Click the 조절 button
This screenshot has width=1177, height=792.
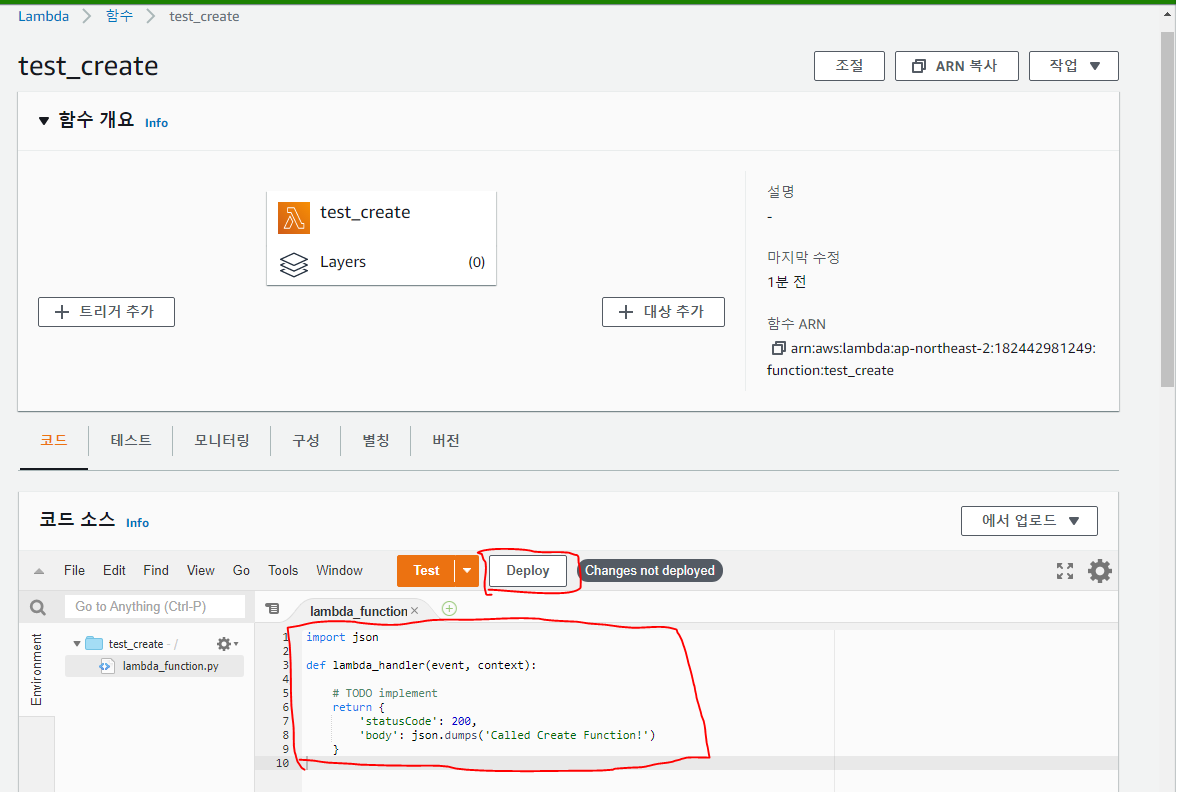point(849,66)
